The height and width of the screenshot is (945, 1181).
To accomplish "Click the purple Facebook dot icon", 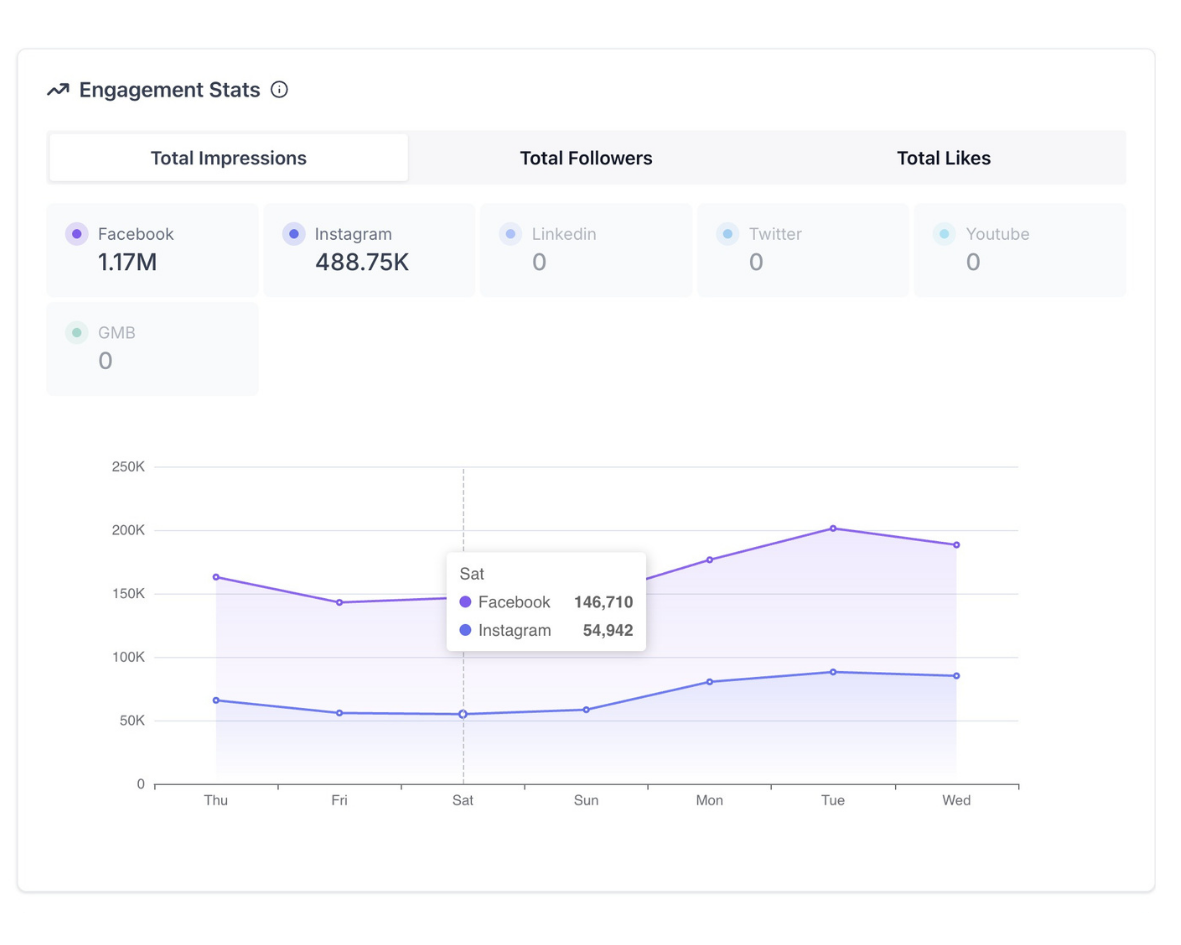I will [x=77, y=234].
